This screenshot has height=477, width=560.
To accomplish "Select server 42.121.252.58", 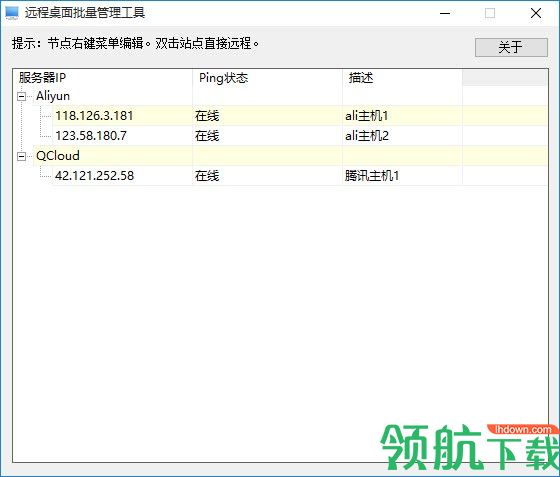I will click(94, 176).
